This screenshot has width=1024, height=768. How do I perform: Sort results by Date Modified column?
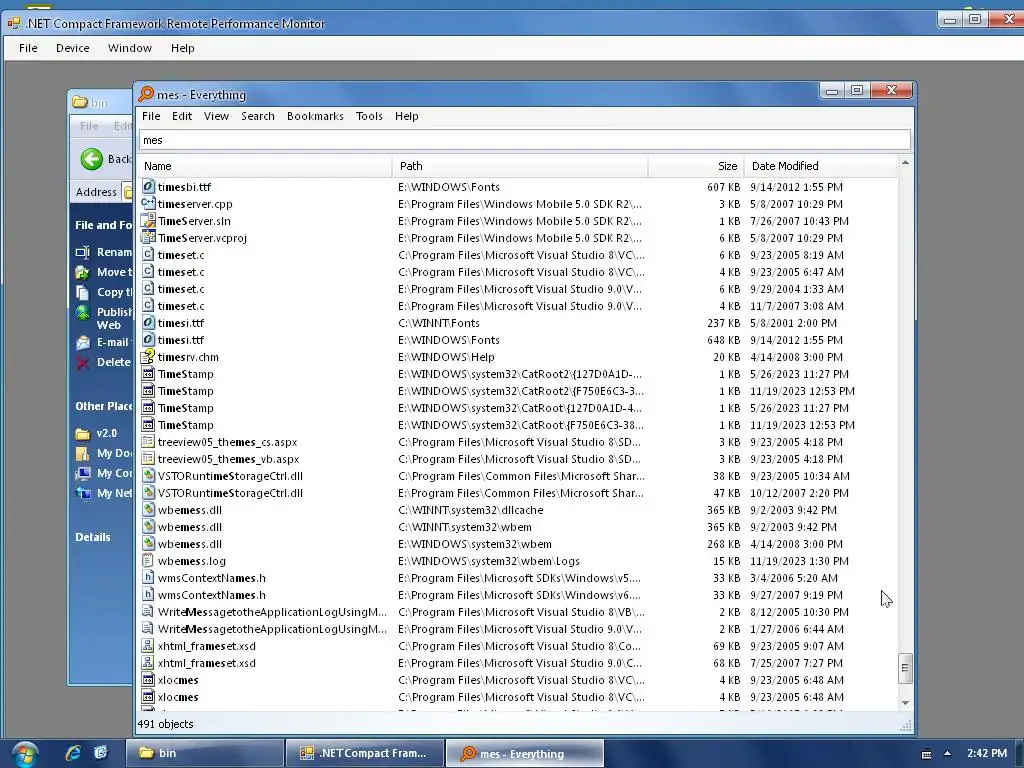[821, 166]
